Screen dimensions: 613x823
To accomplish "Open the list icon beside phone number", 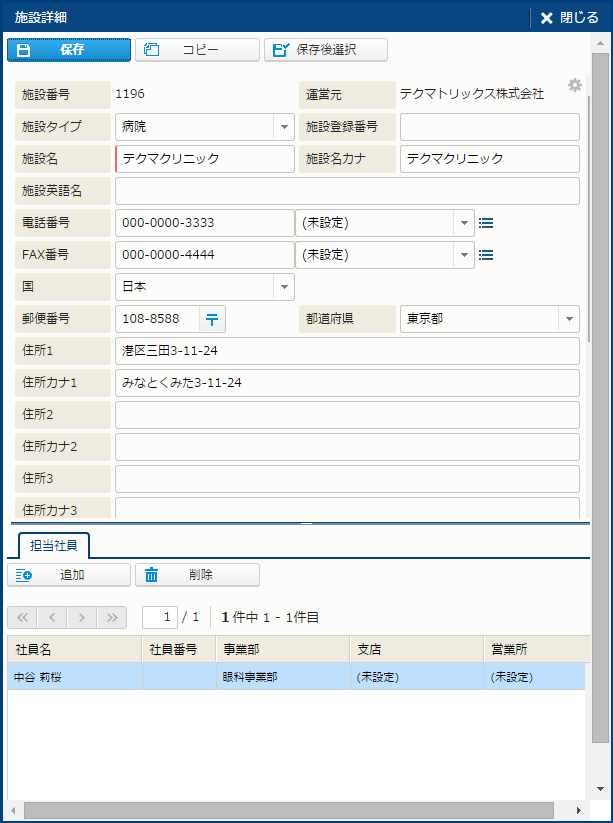I will click(486, 223).
